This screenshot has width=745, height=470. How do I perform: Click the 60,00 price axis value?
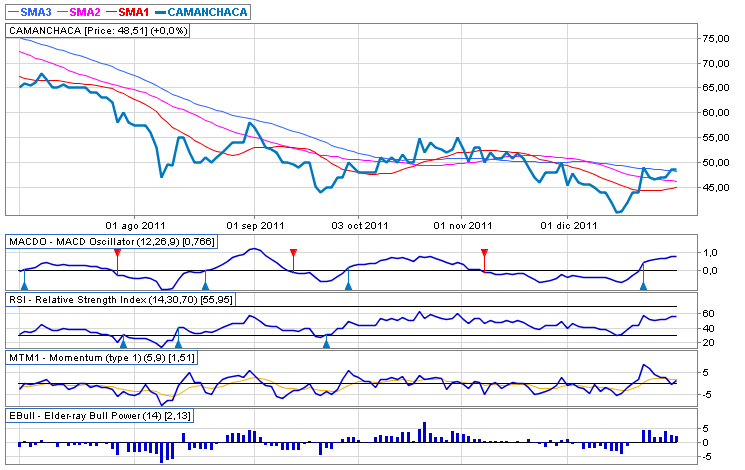[716, 113]
